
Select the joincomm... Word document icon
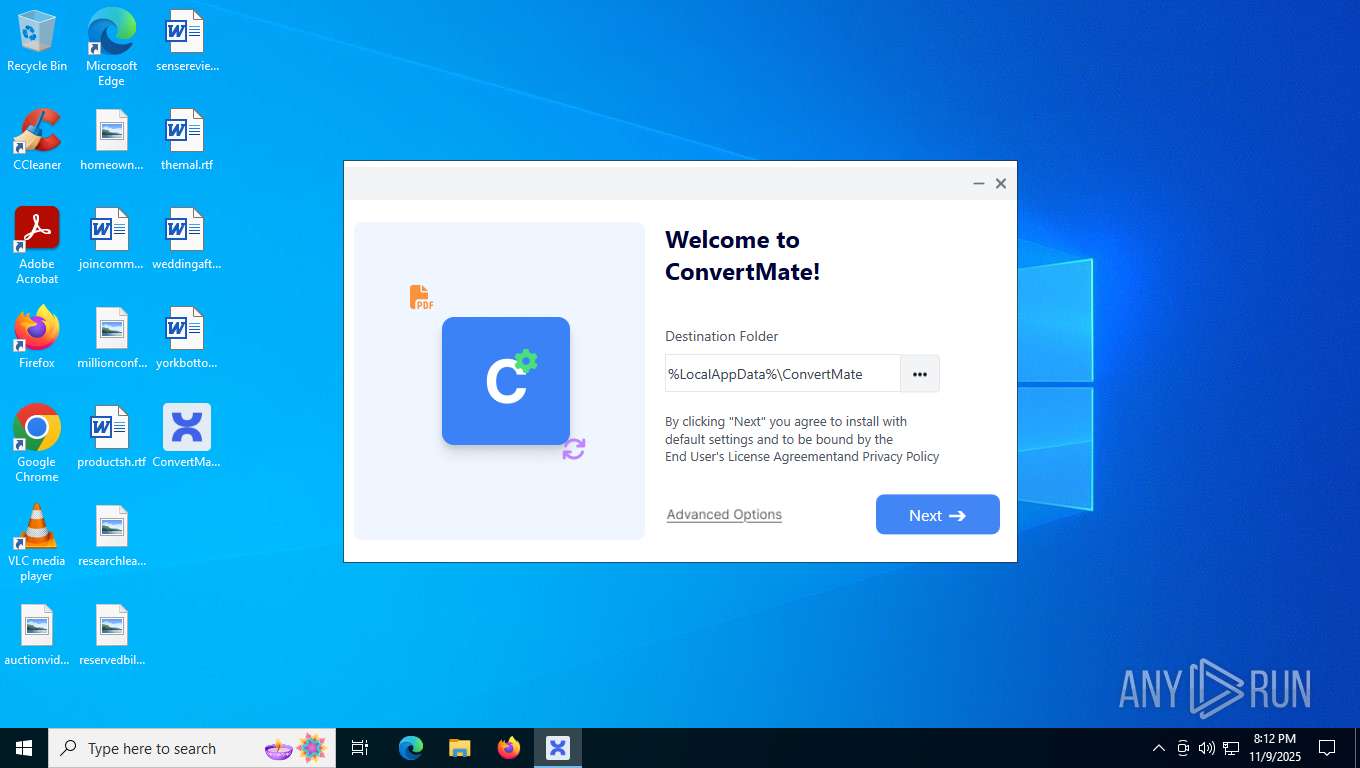click(x=111, y=239)
